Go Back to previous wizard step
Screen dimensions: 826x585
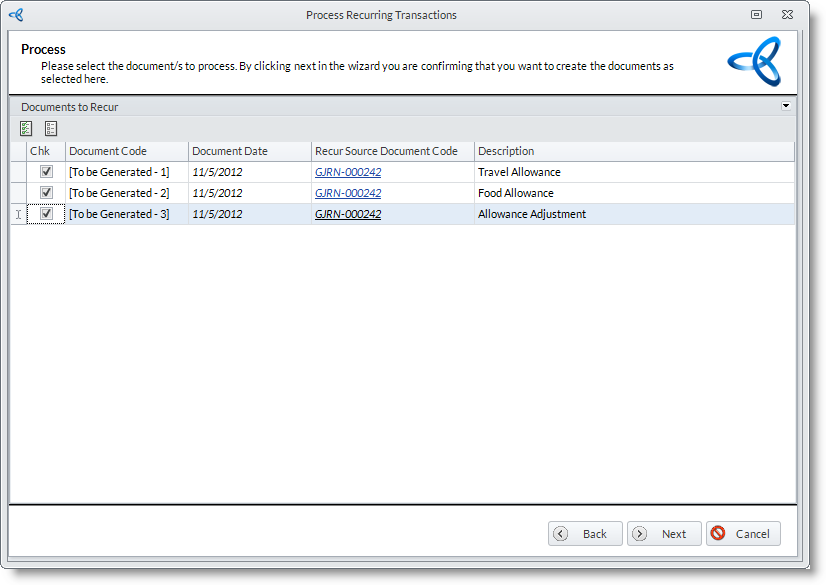(585, 534)
